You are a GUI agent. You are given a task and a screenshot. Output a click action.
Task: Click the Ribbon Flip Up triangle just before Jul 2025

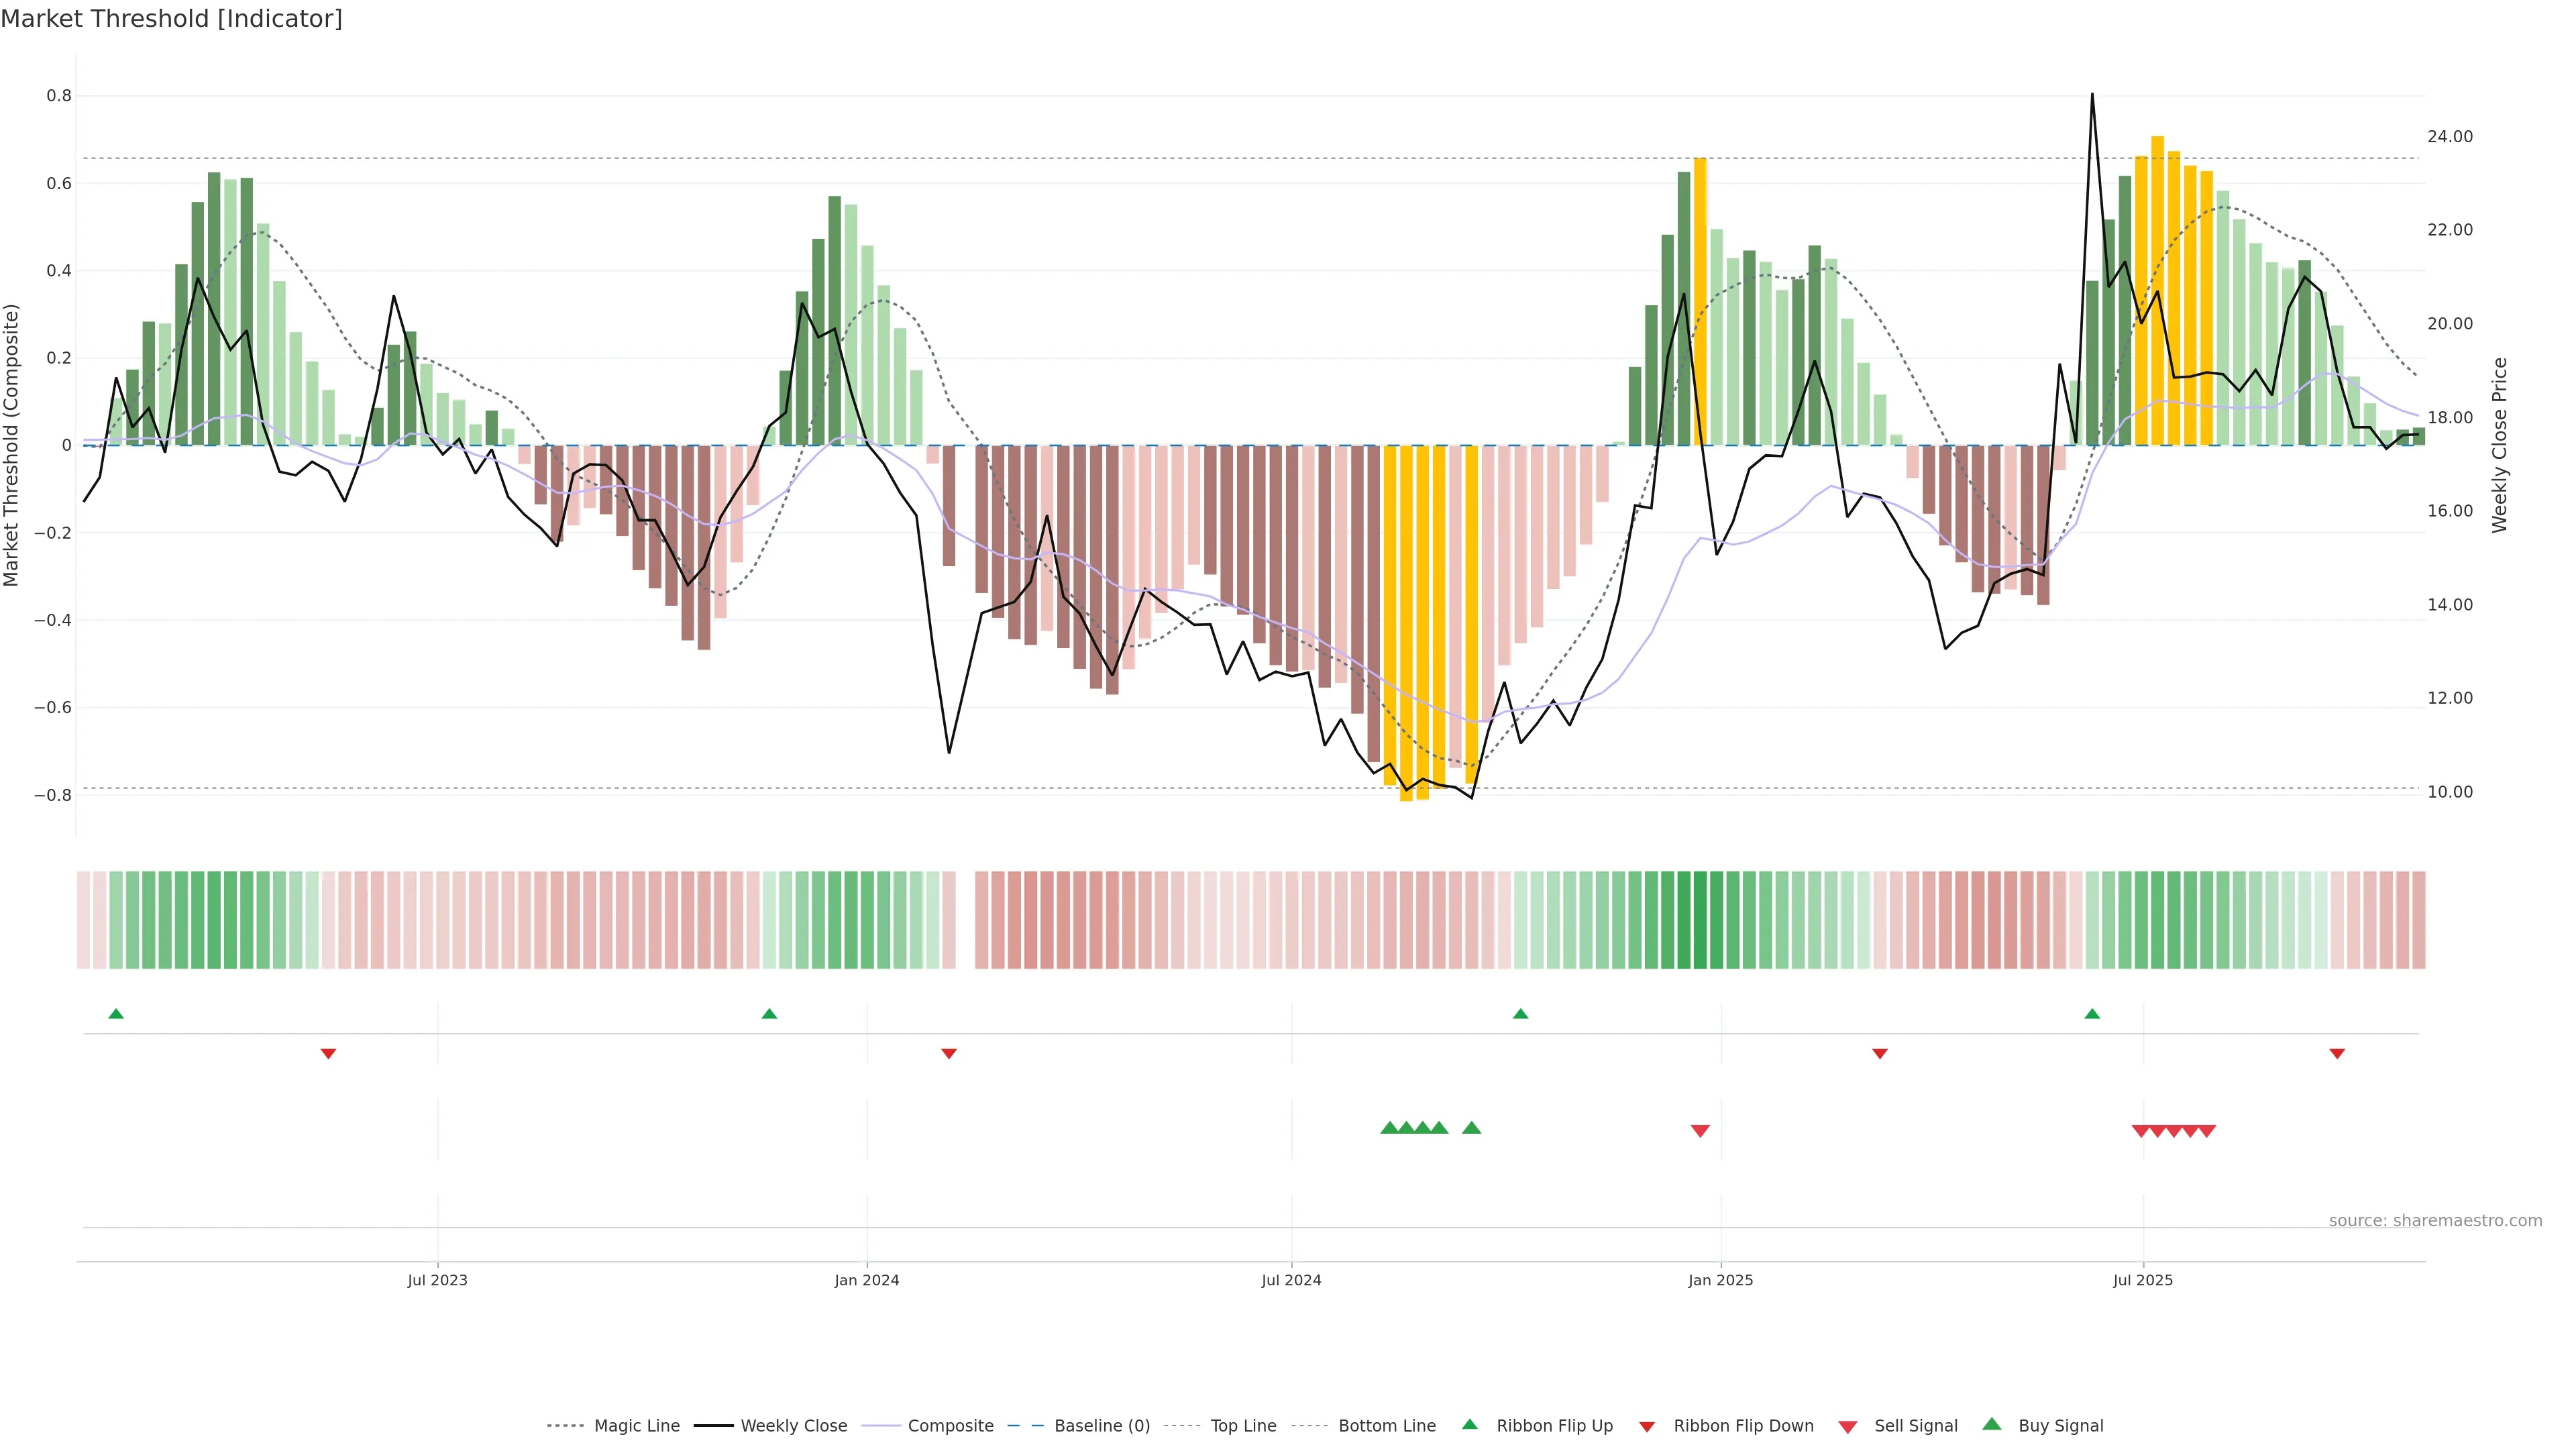coord(2092,1014)
